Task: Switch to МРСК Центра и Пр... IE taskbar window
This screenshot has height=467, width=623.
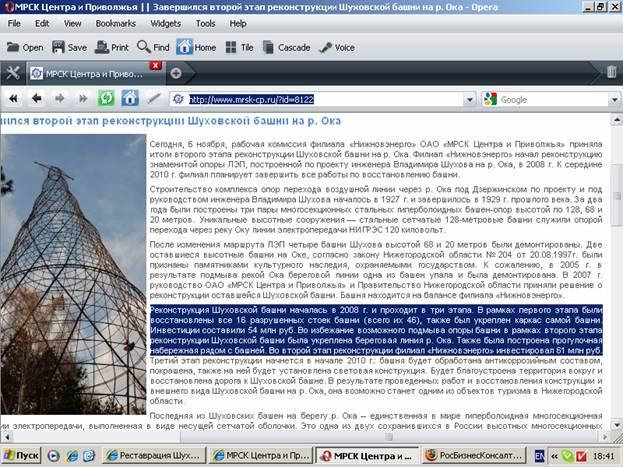Action: (x=261, y=455)
